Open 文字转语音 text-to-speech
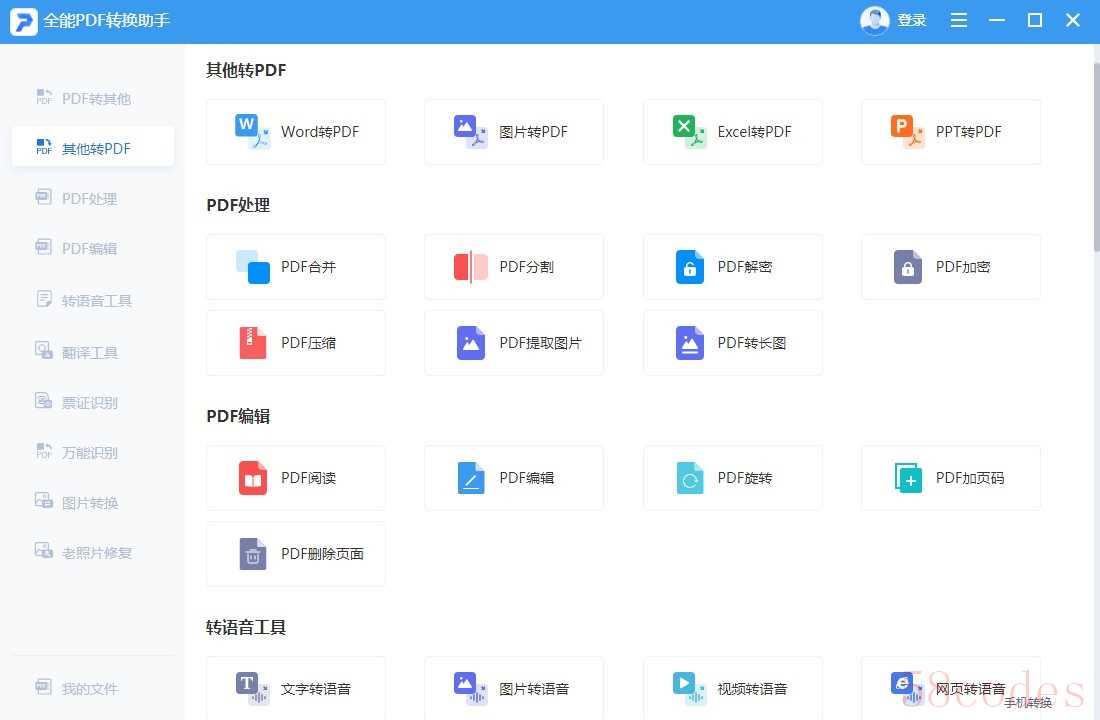1100x720 pixels. (295, 688)
